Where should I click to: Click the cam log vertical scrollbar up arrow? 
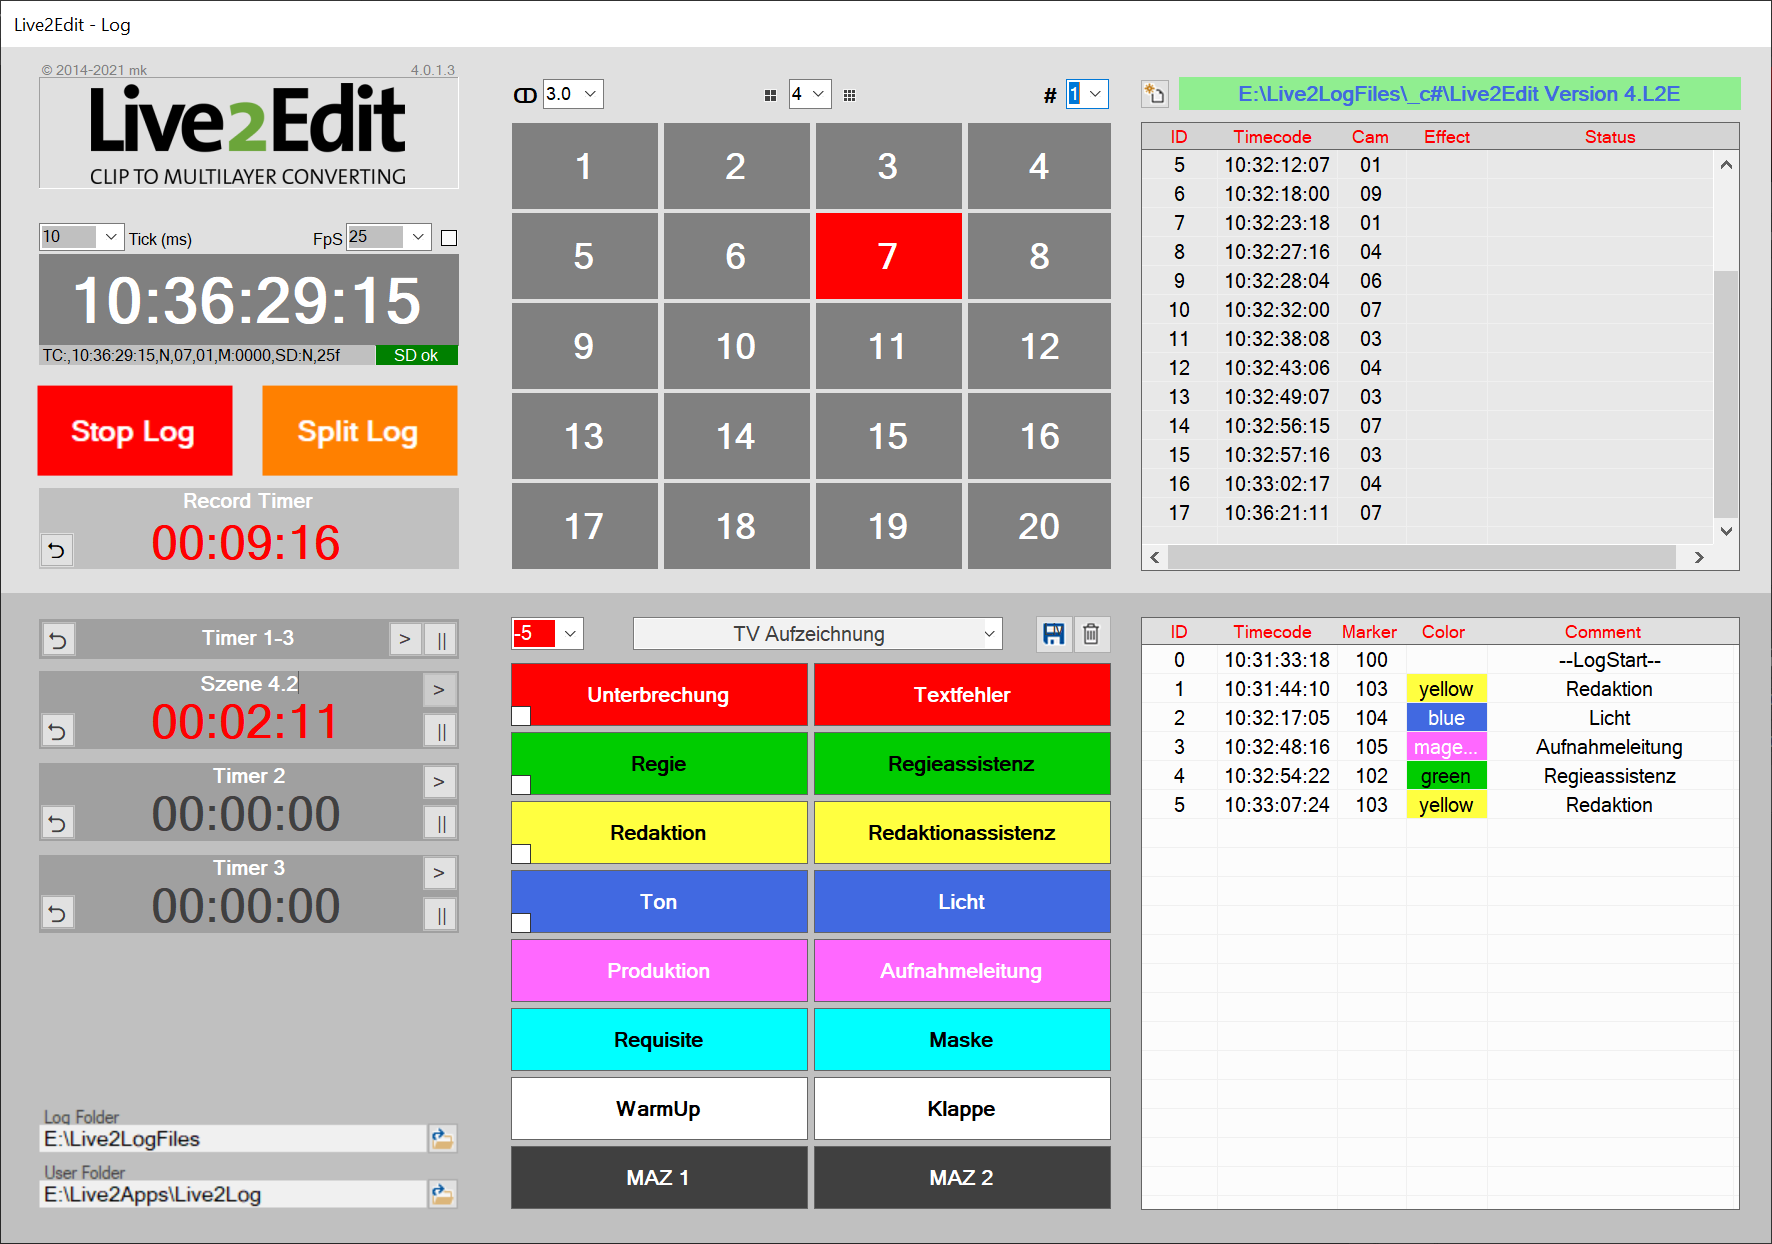(1726, 165)
